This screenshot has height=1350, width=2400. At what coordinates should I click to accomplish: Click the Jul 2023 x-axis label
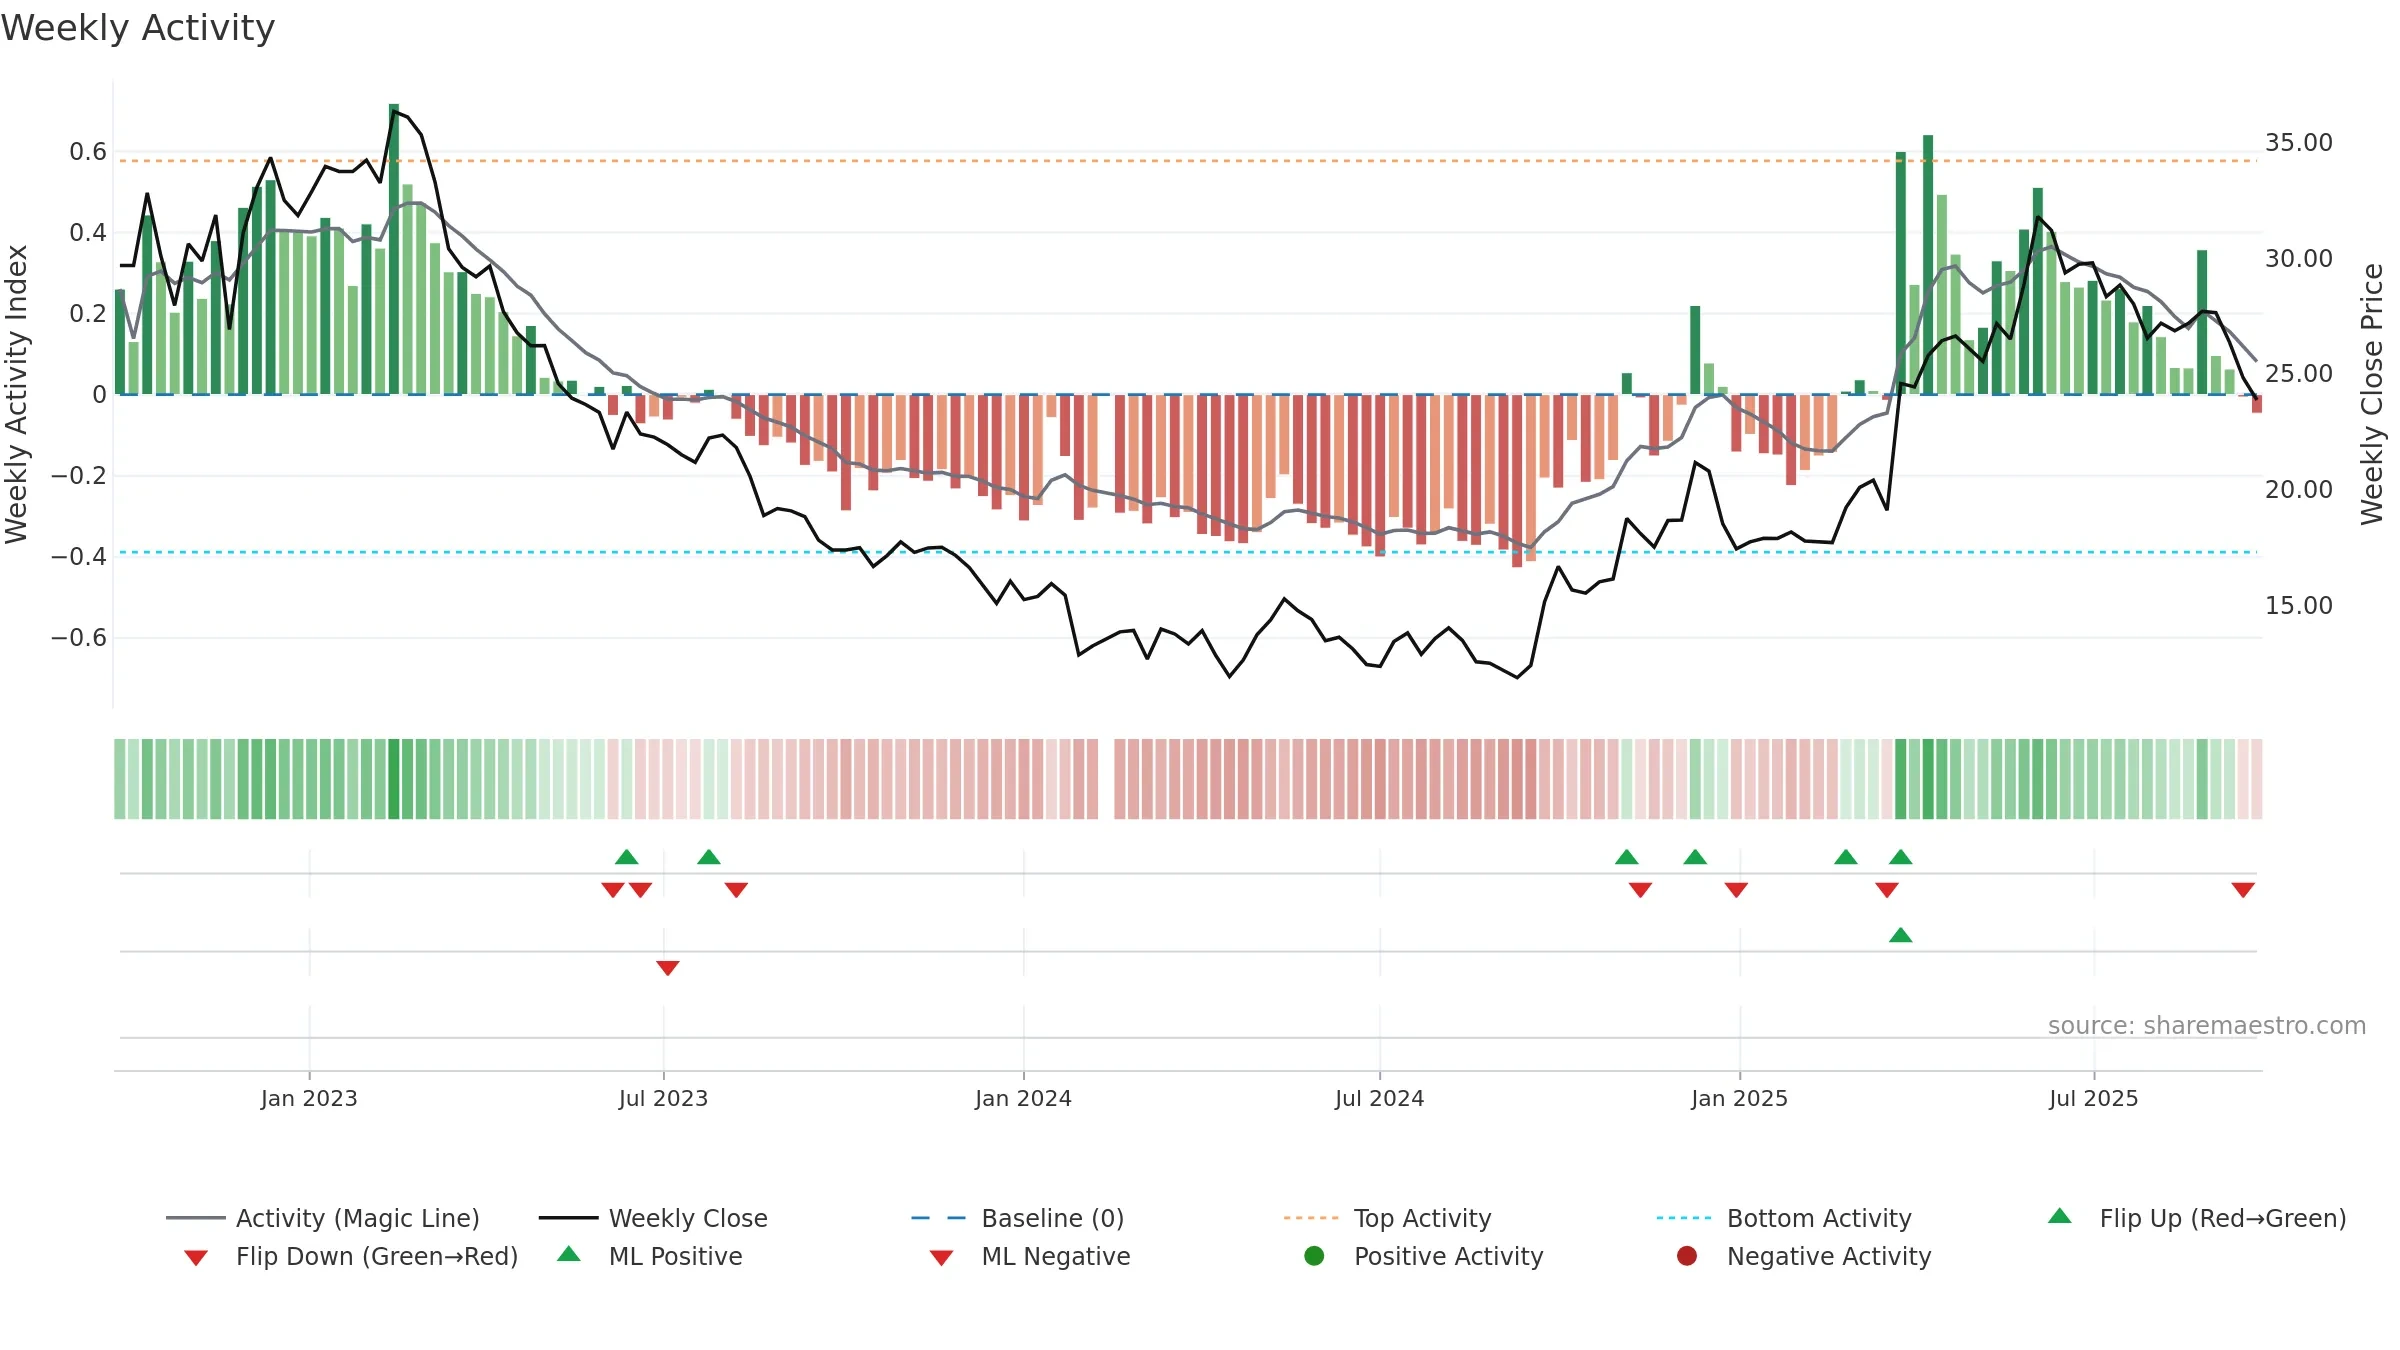click(x=663, y=1098)
